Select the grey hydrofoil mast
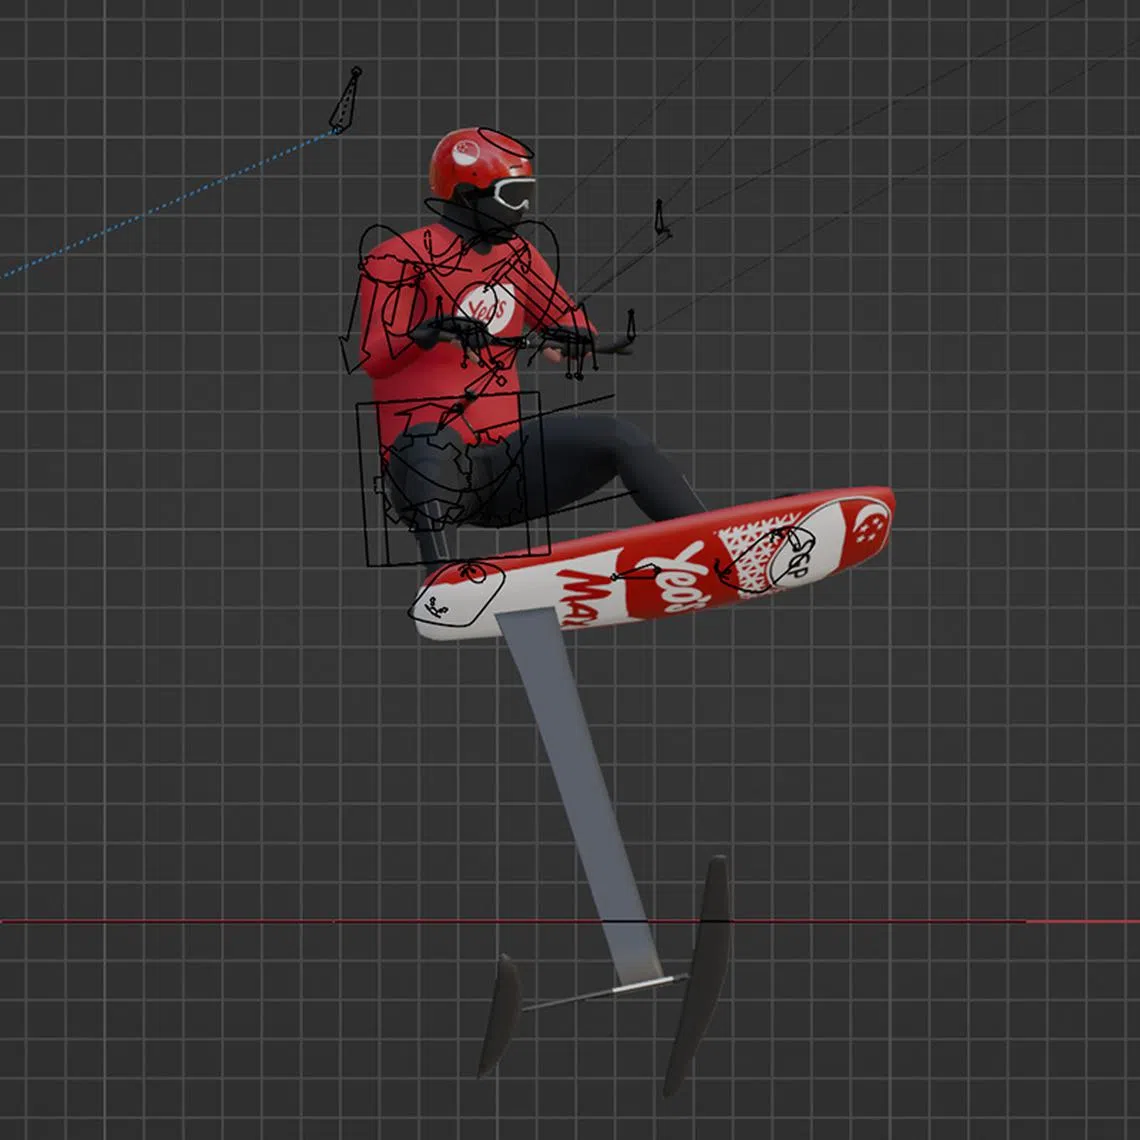Screen dimensions: 1140x1140 point(580,780)
